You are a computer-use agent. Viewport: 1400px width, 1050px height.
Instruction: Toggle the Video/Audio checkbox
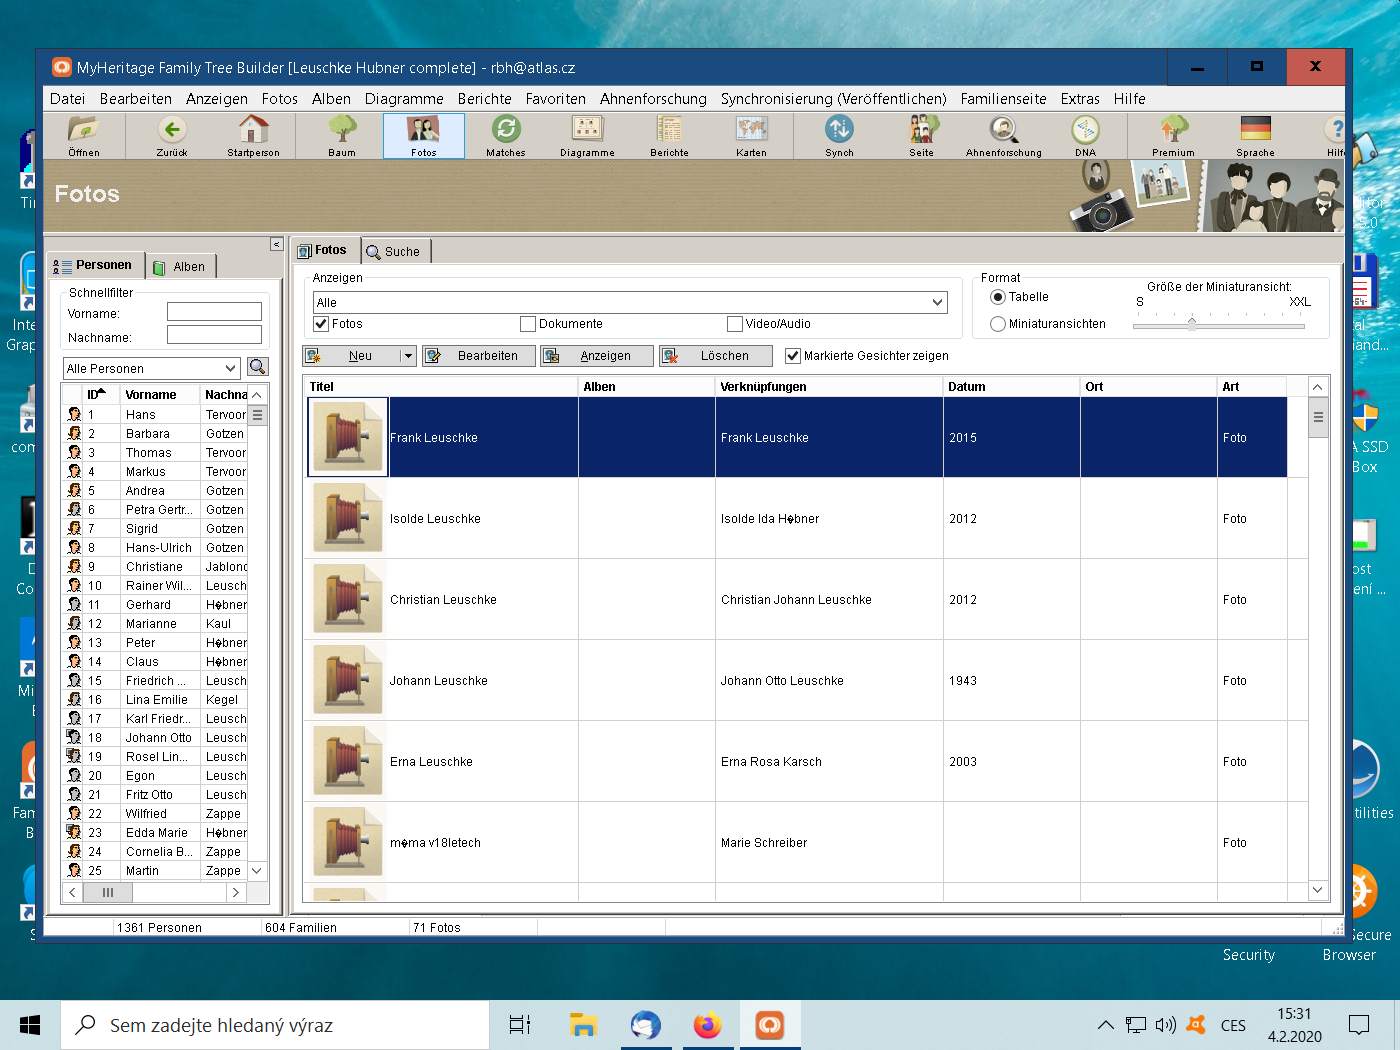tap(735, 324)
